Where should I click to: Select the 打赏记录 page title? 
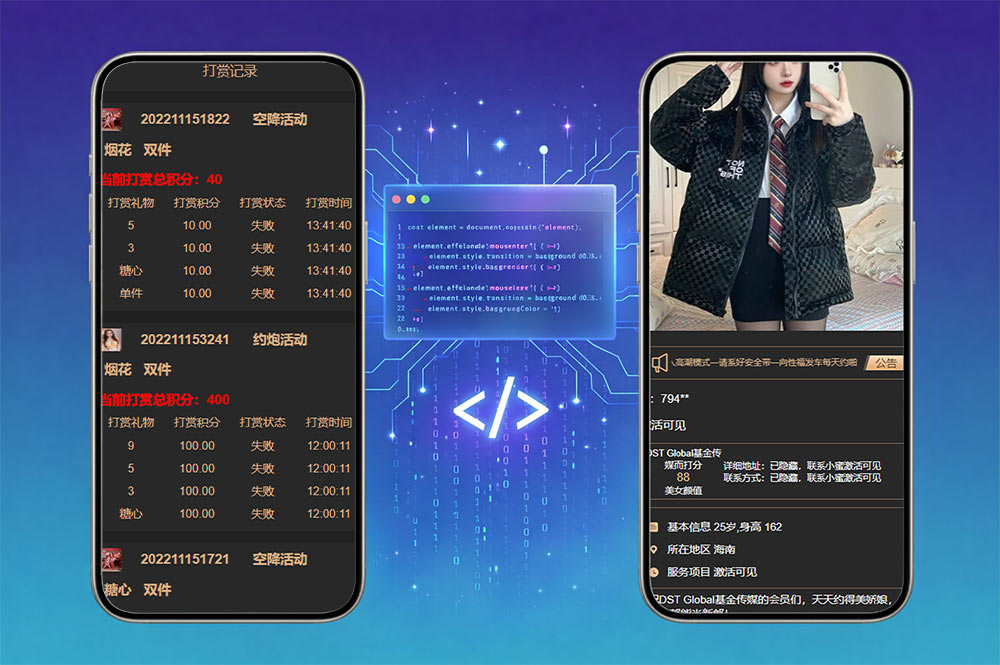pos(230,71)
